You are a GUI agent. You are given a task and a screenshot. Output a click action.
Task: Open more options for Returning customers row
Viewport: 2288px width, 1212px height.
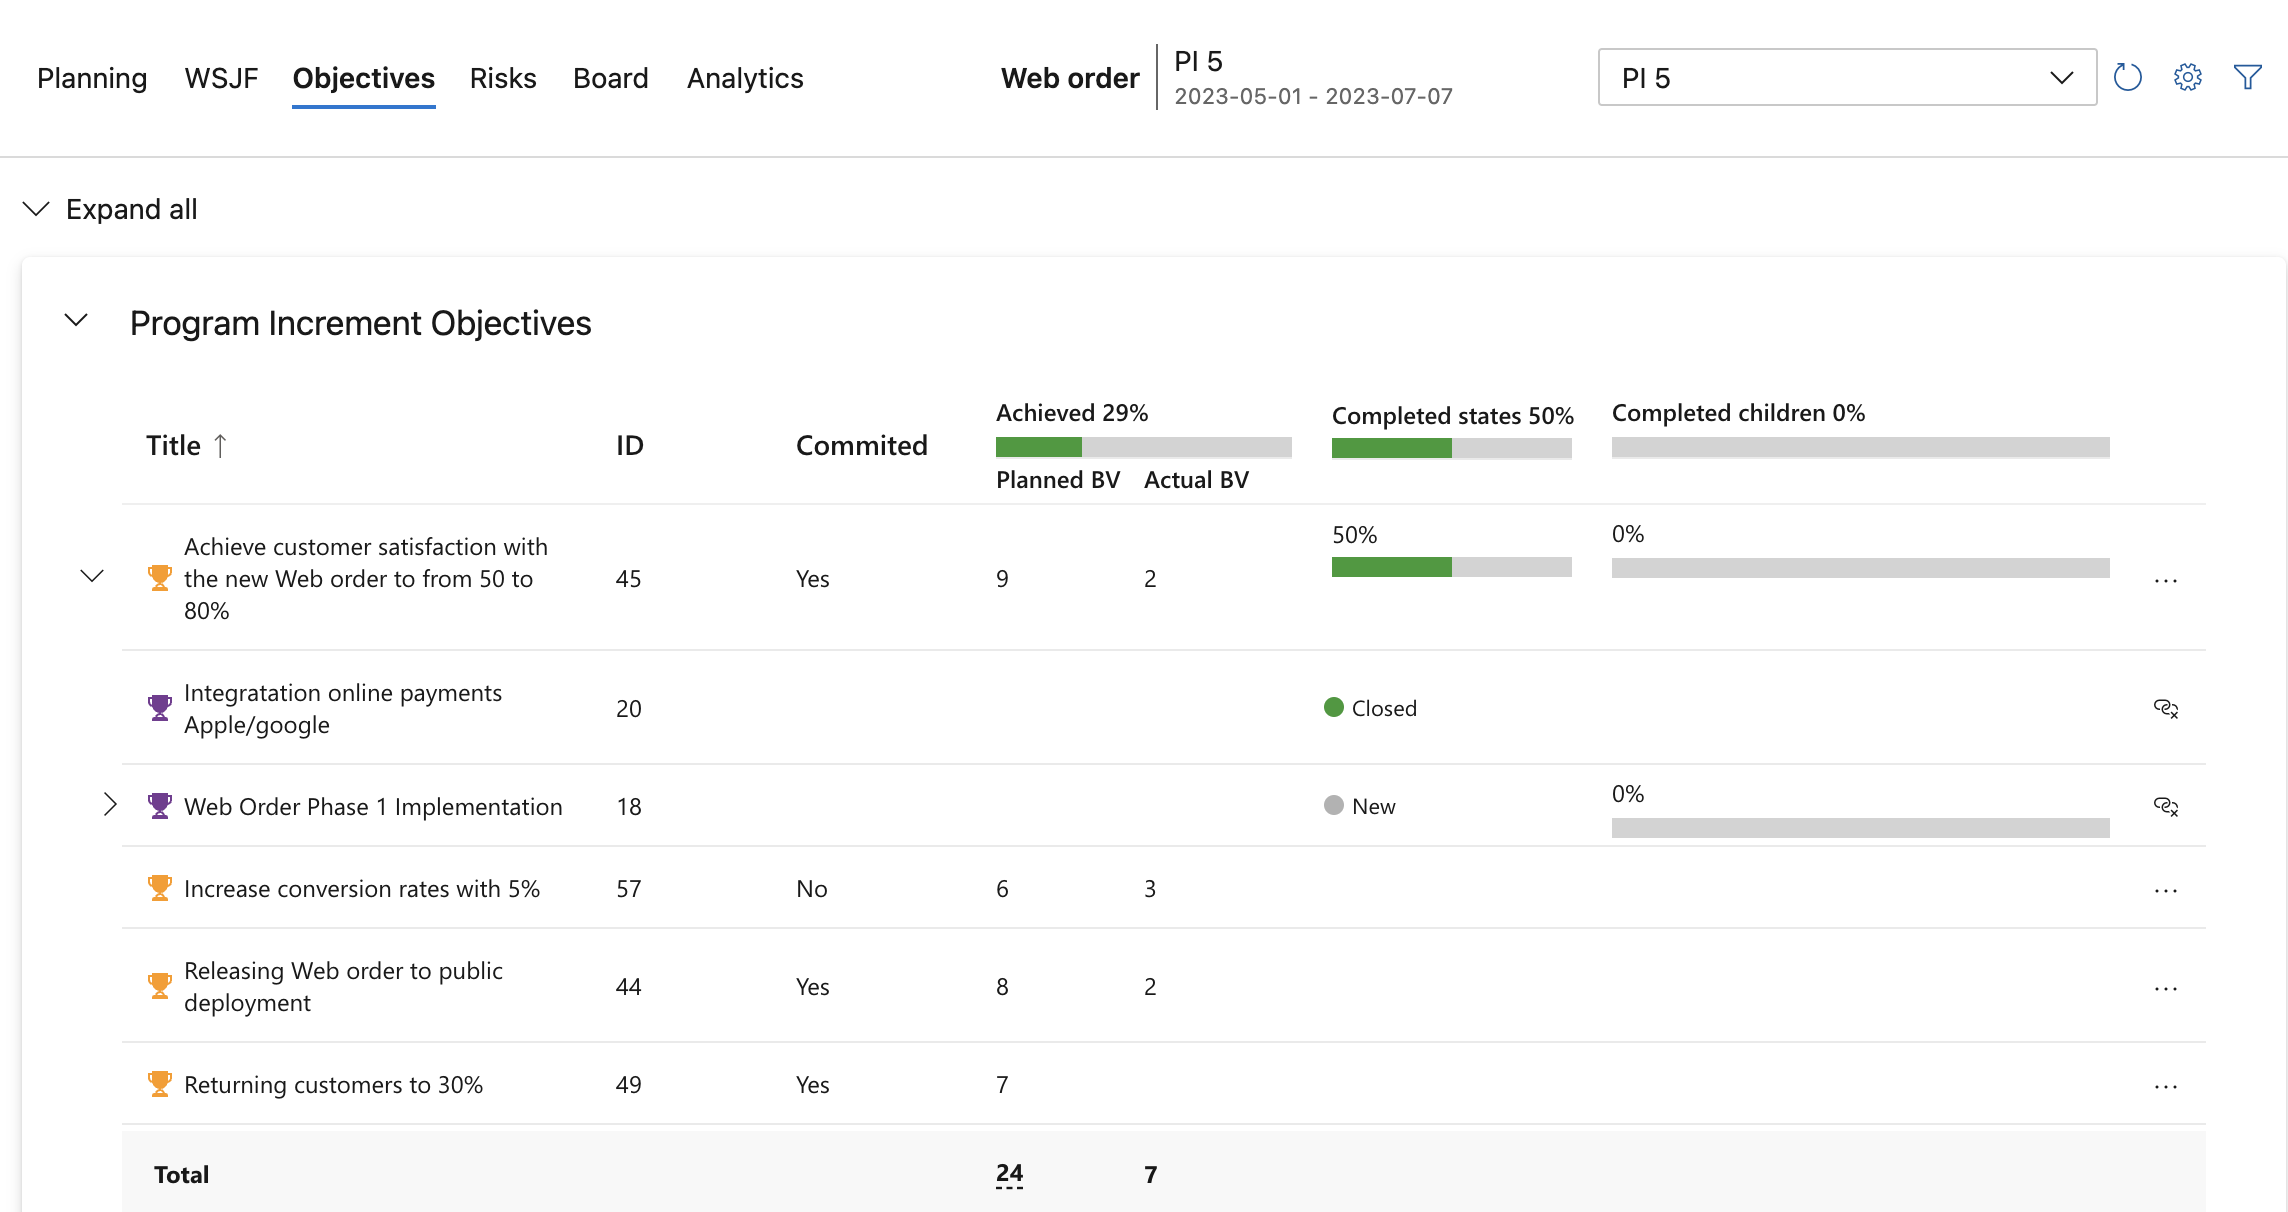[x=2165, y=1086]
